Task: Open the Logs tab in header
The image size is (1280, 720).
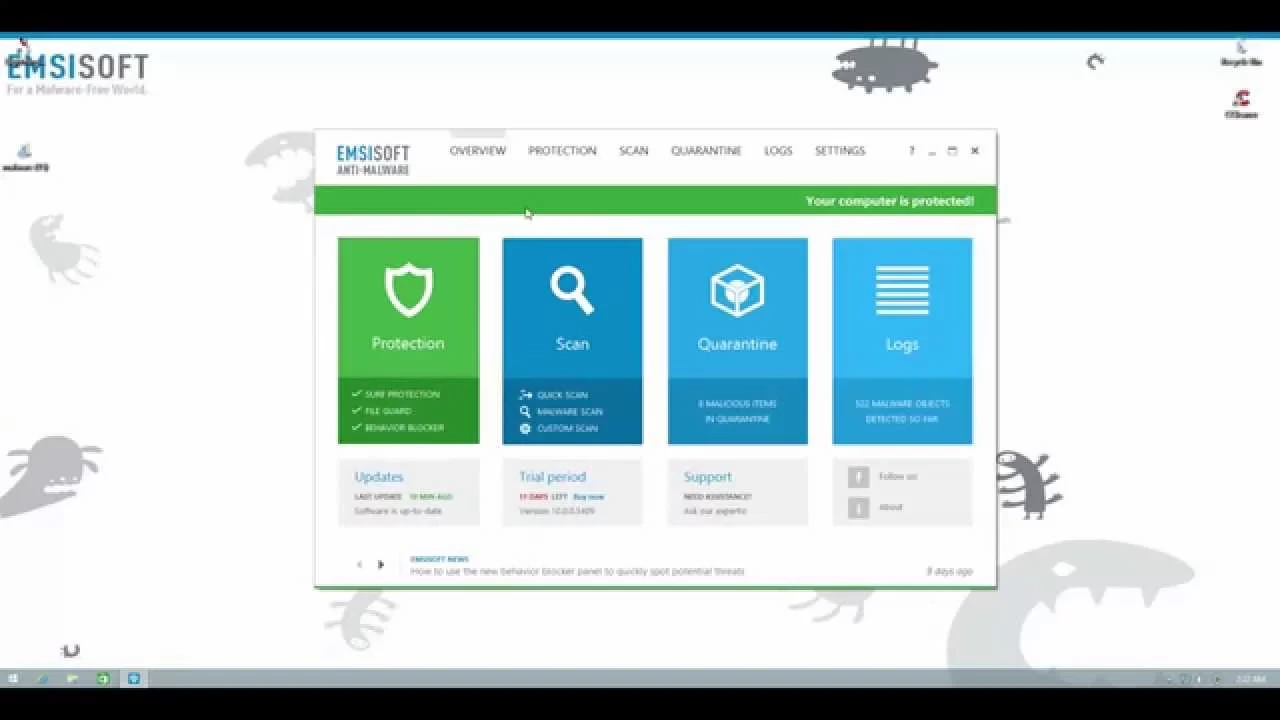Action: click(x=778, y=151)
